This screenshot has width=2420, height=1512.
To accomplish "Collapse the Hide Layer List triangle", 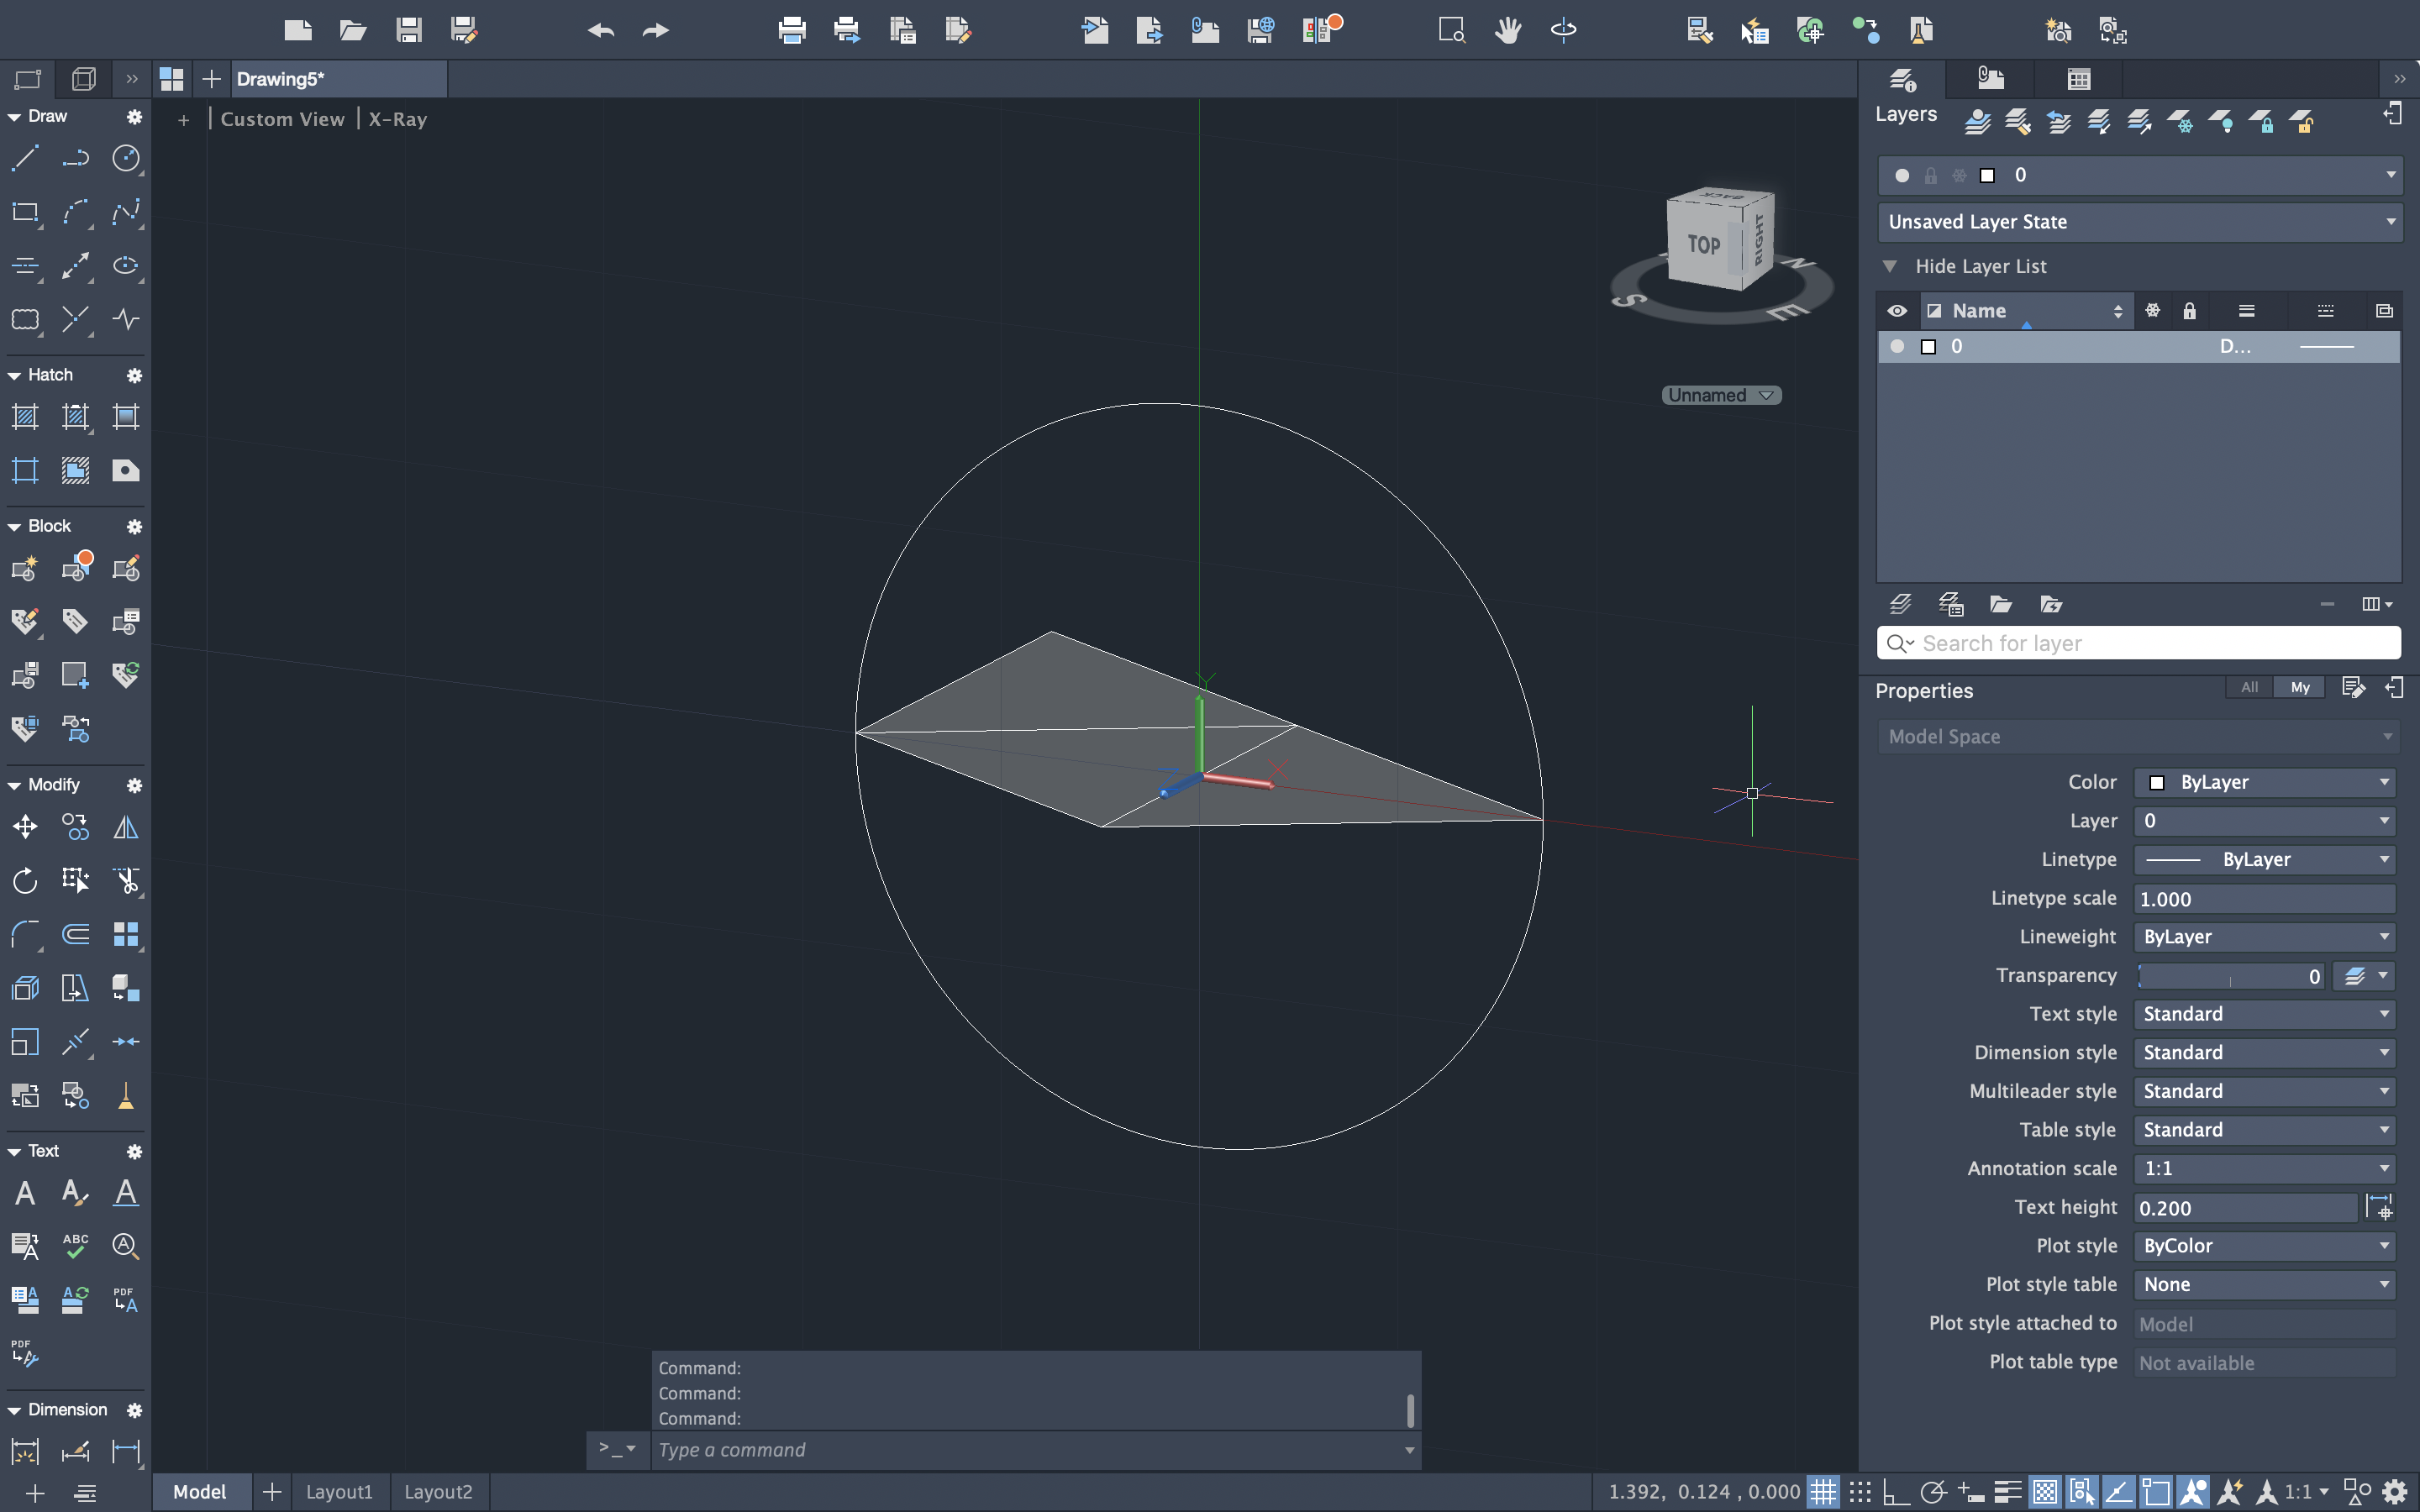I will click(1890, 266).
